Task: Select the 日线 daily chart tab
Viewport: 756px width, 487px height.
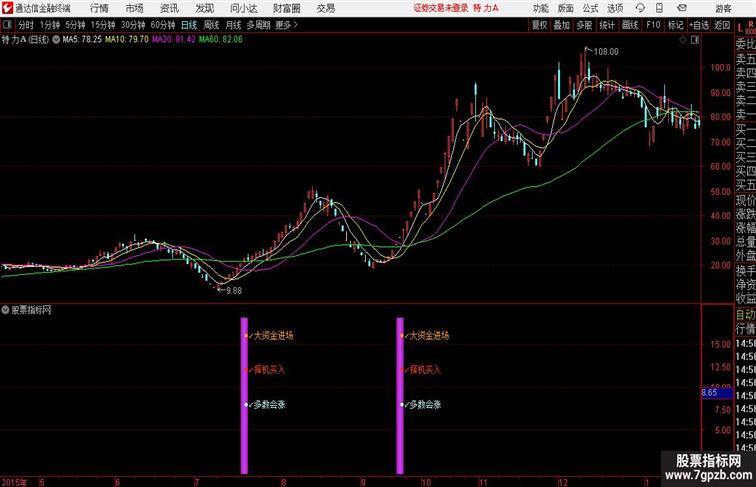Action: click(189, 25)
